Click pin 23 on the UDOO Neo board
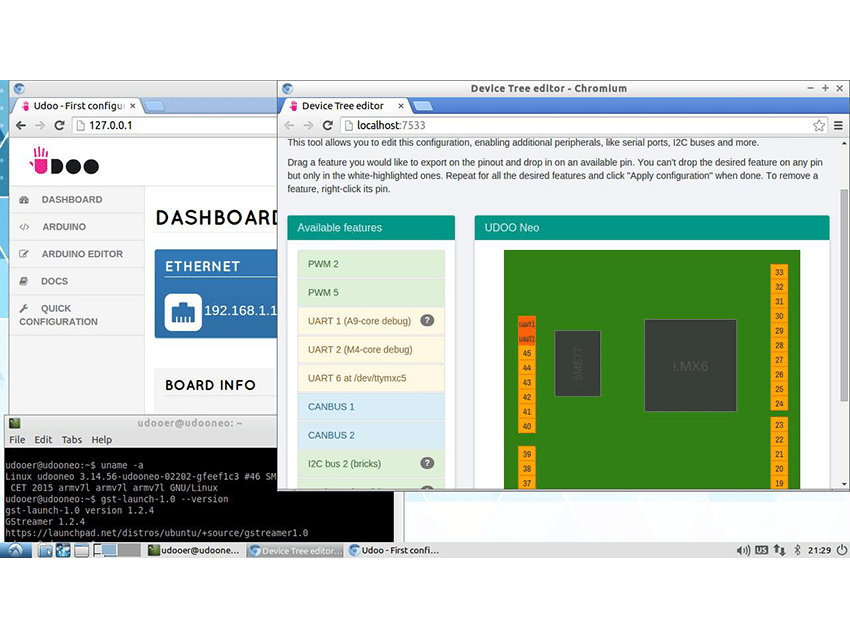 point(779,425)
